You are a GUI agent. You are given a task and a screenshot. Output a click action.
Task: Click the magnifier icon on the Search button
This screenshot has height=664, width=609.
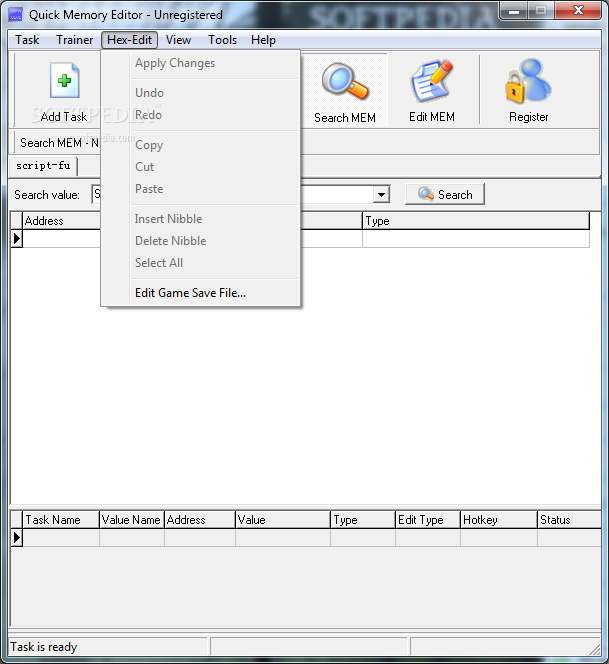point(426,194)
